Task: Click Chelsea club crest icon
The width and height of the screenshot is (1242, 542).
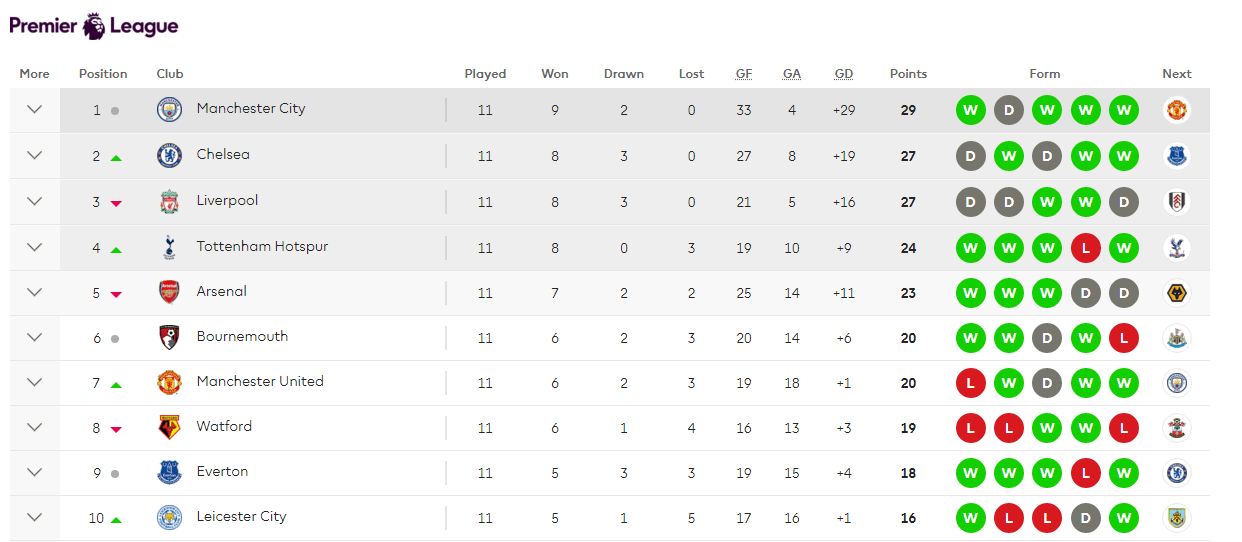Action: pyautogui.click(x=169, y=156)
